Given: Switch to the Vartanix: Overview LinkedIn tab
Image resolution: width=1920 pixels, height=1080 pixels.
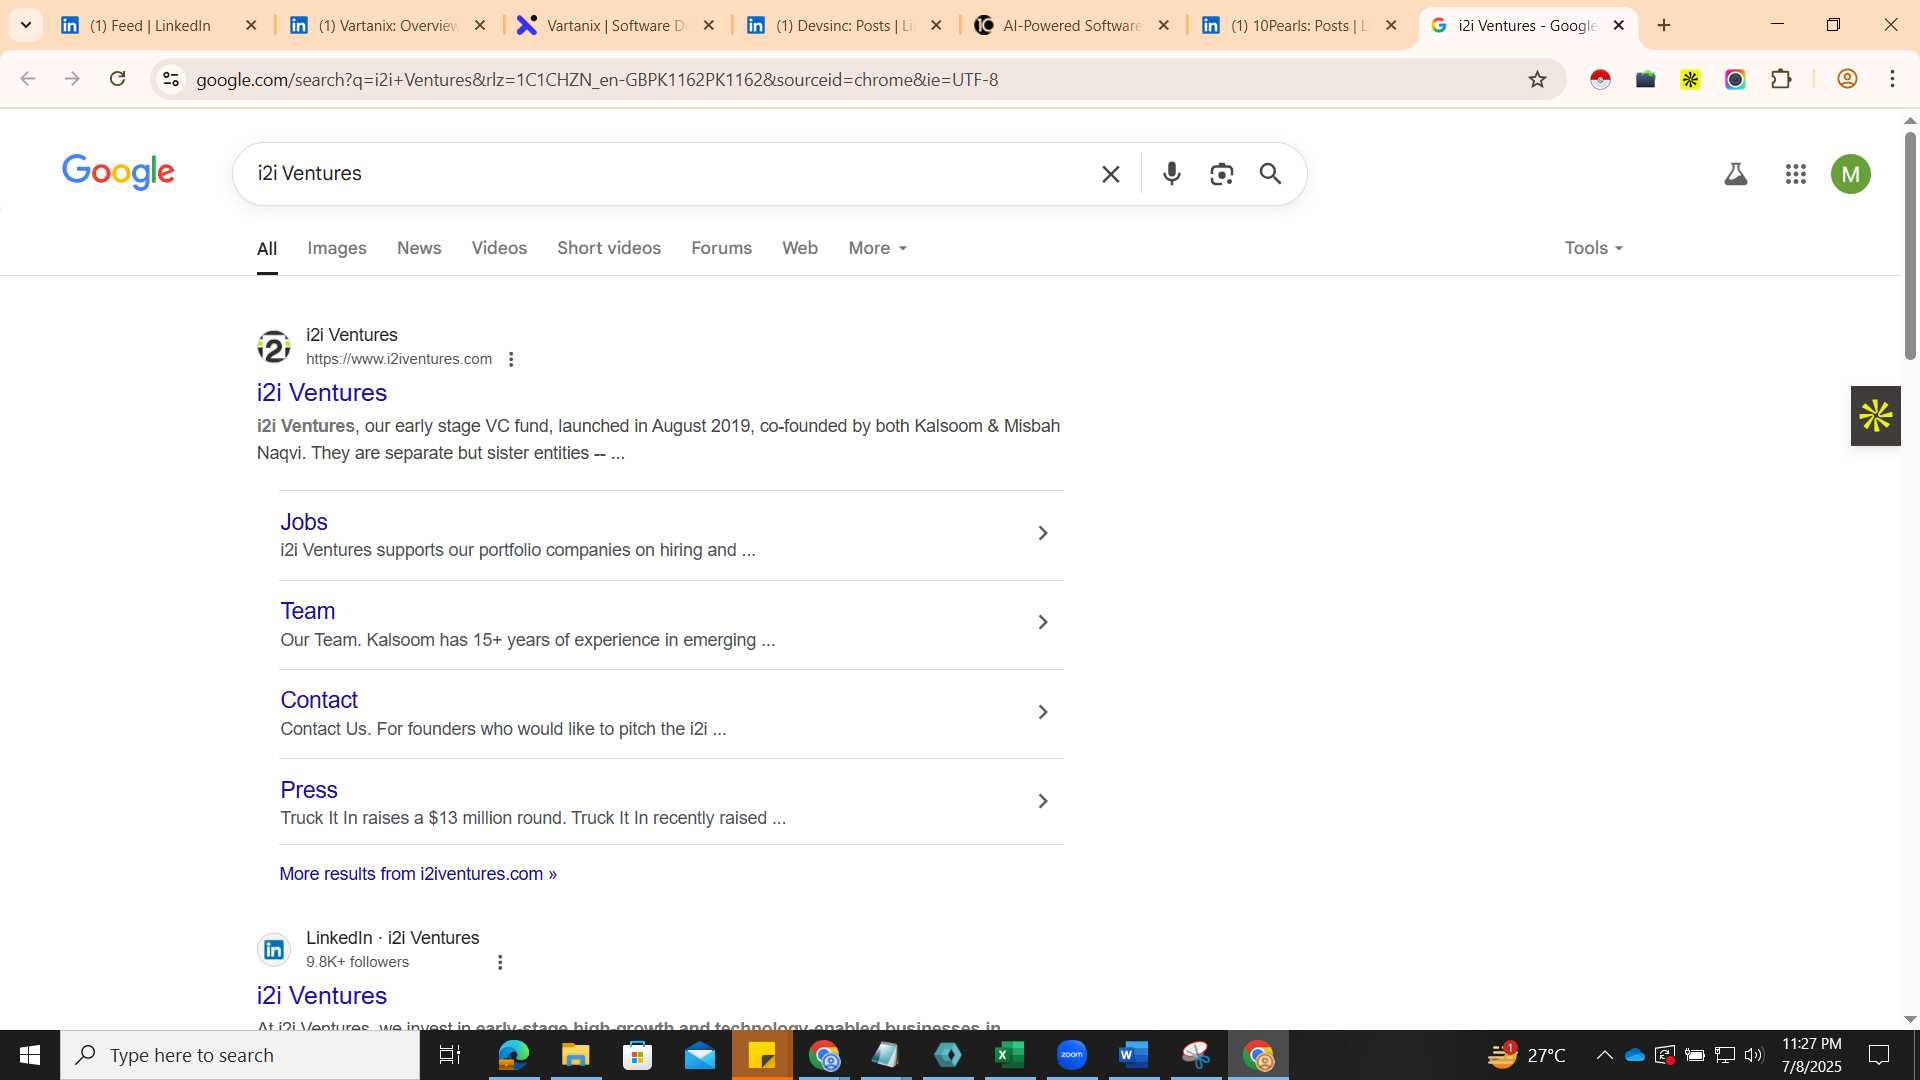Looking at the screenshot, I should 387,25.
